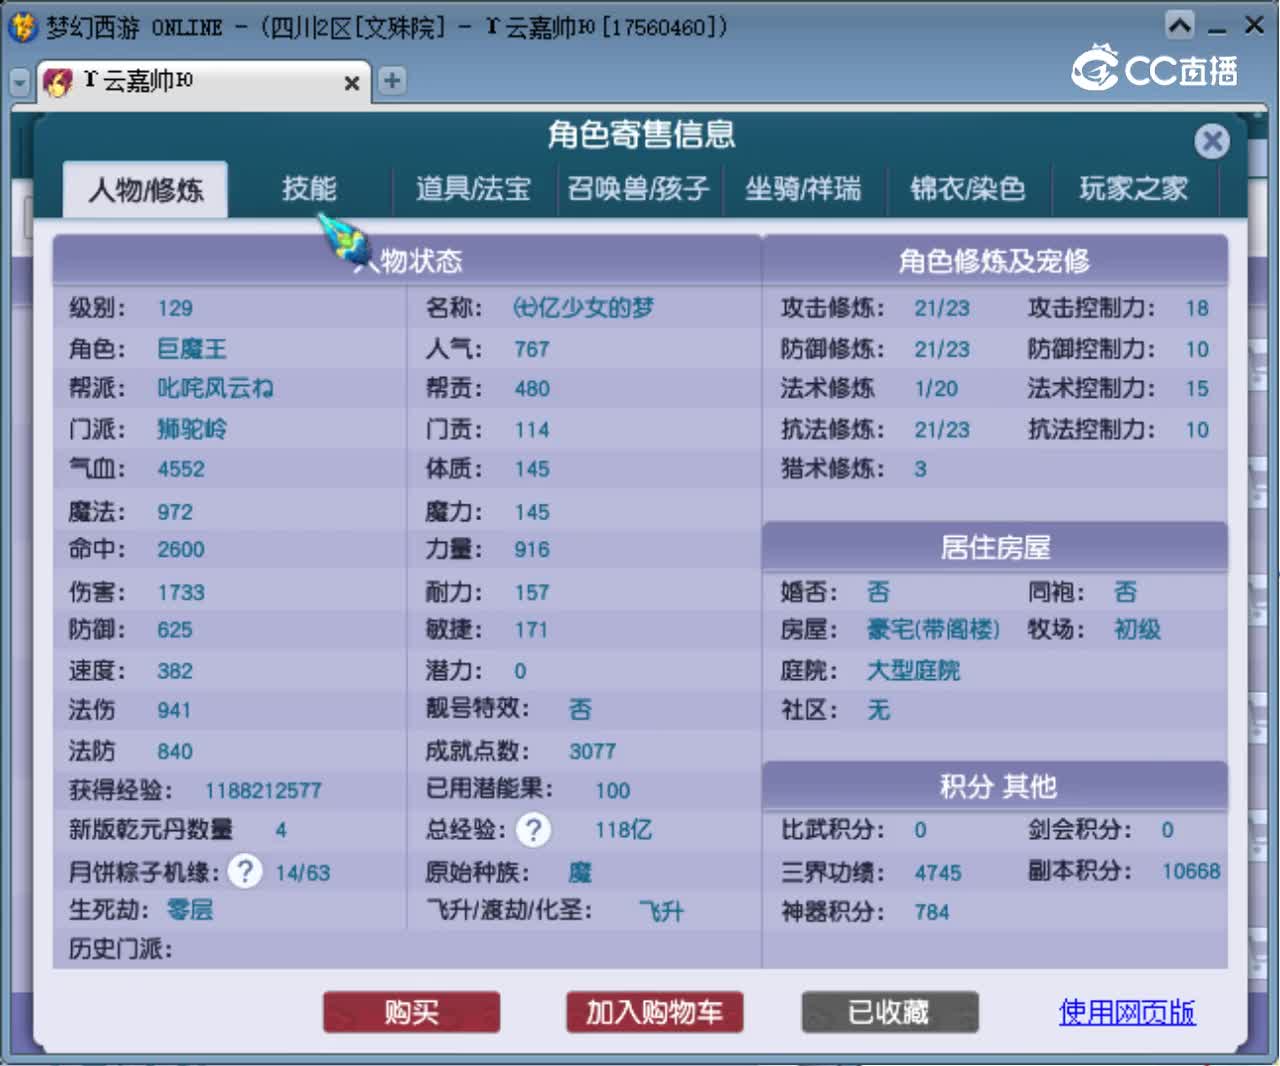Click the game logo icon in the title bar

tap(22, 26)
